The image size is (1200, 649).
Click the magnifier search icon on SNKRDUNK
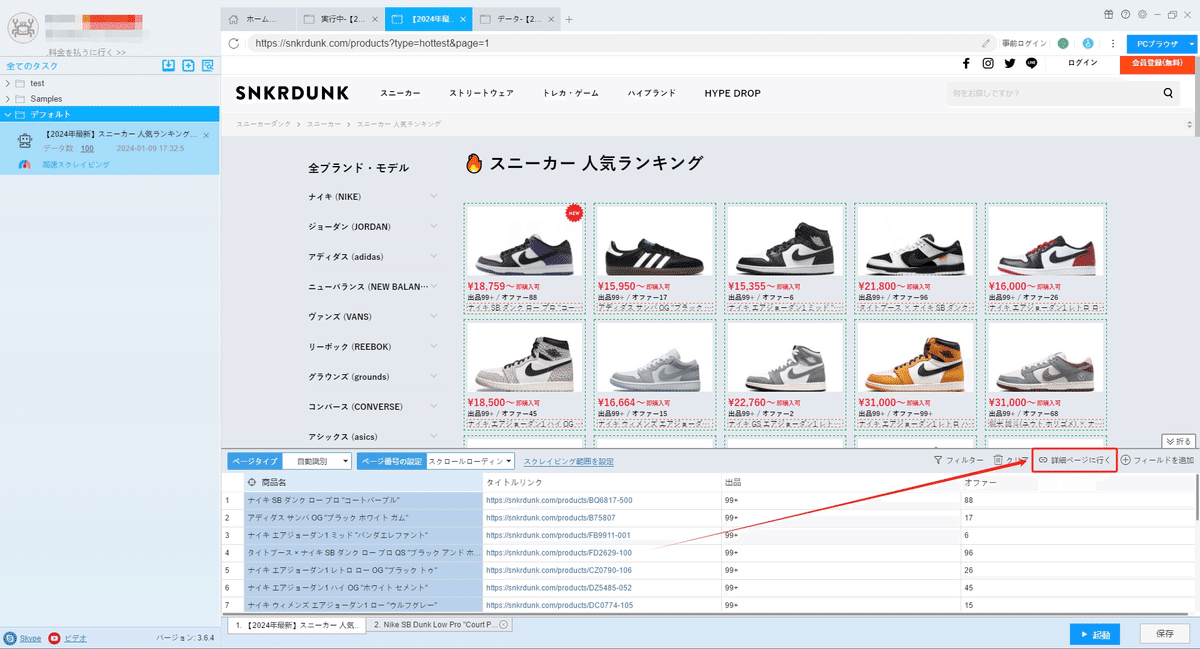1169,93
